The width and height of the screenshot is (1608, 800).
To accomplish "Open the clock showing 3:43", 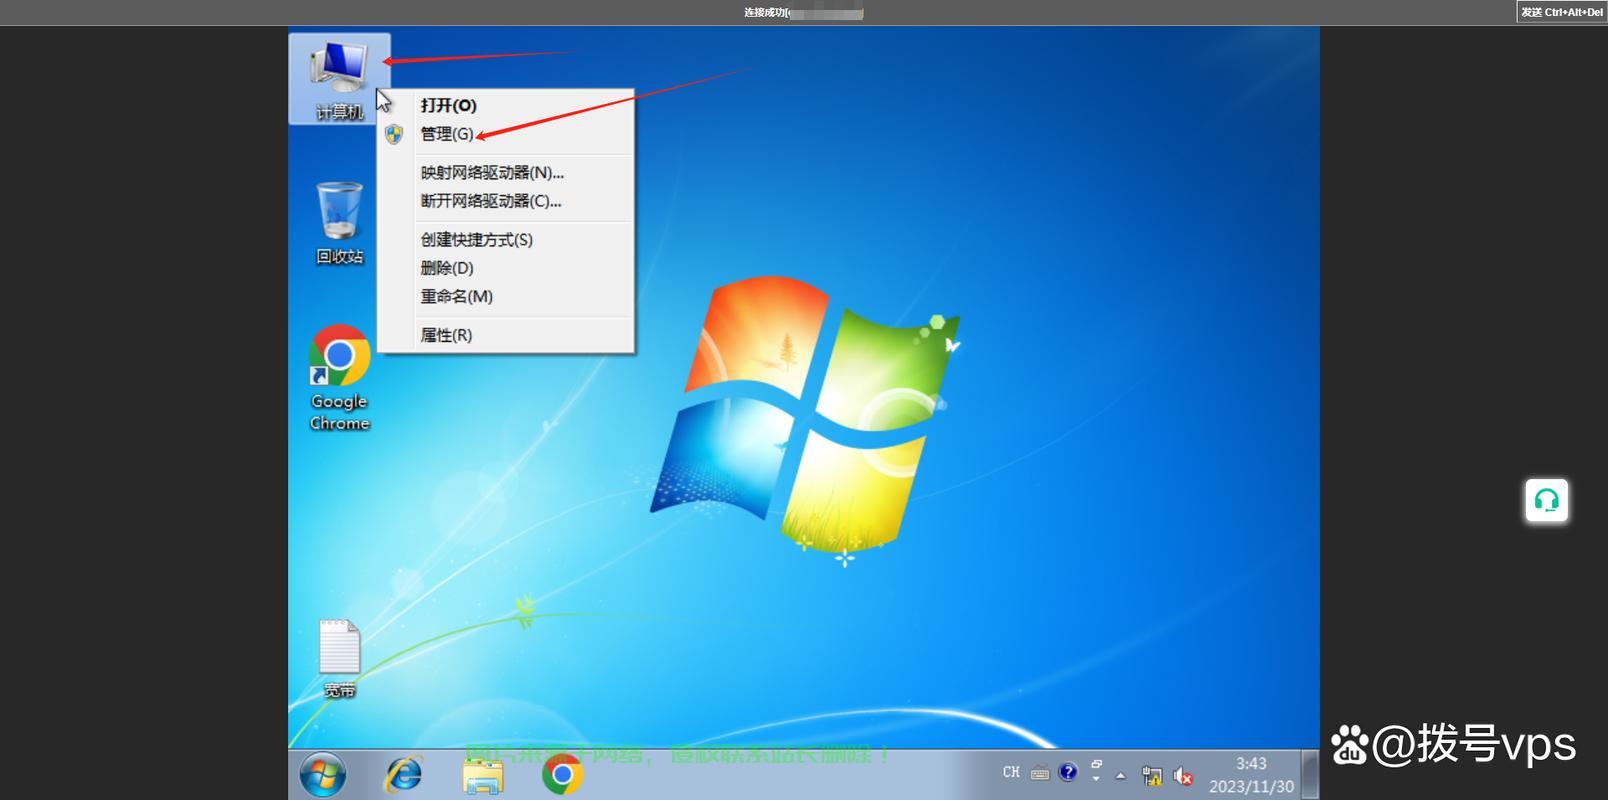I will pos(1251,775).
